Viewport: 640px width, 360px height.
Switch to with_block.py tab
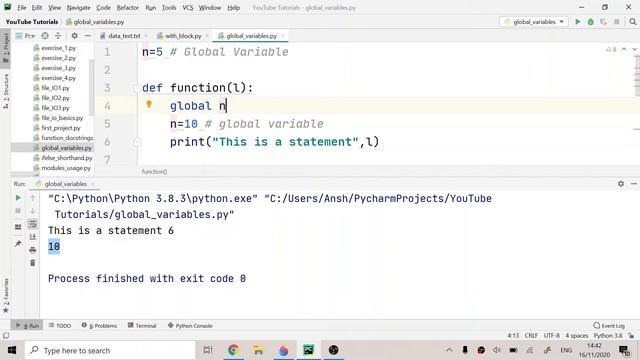(x=183, y=36)
